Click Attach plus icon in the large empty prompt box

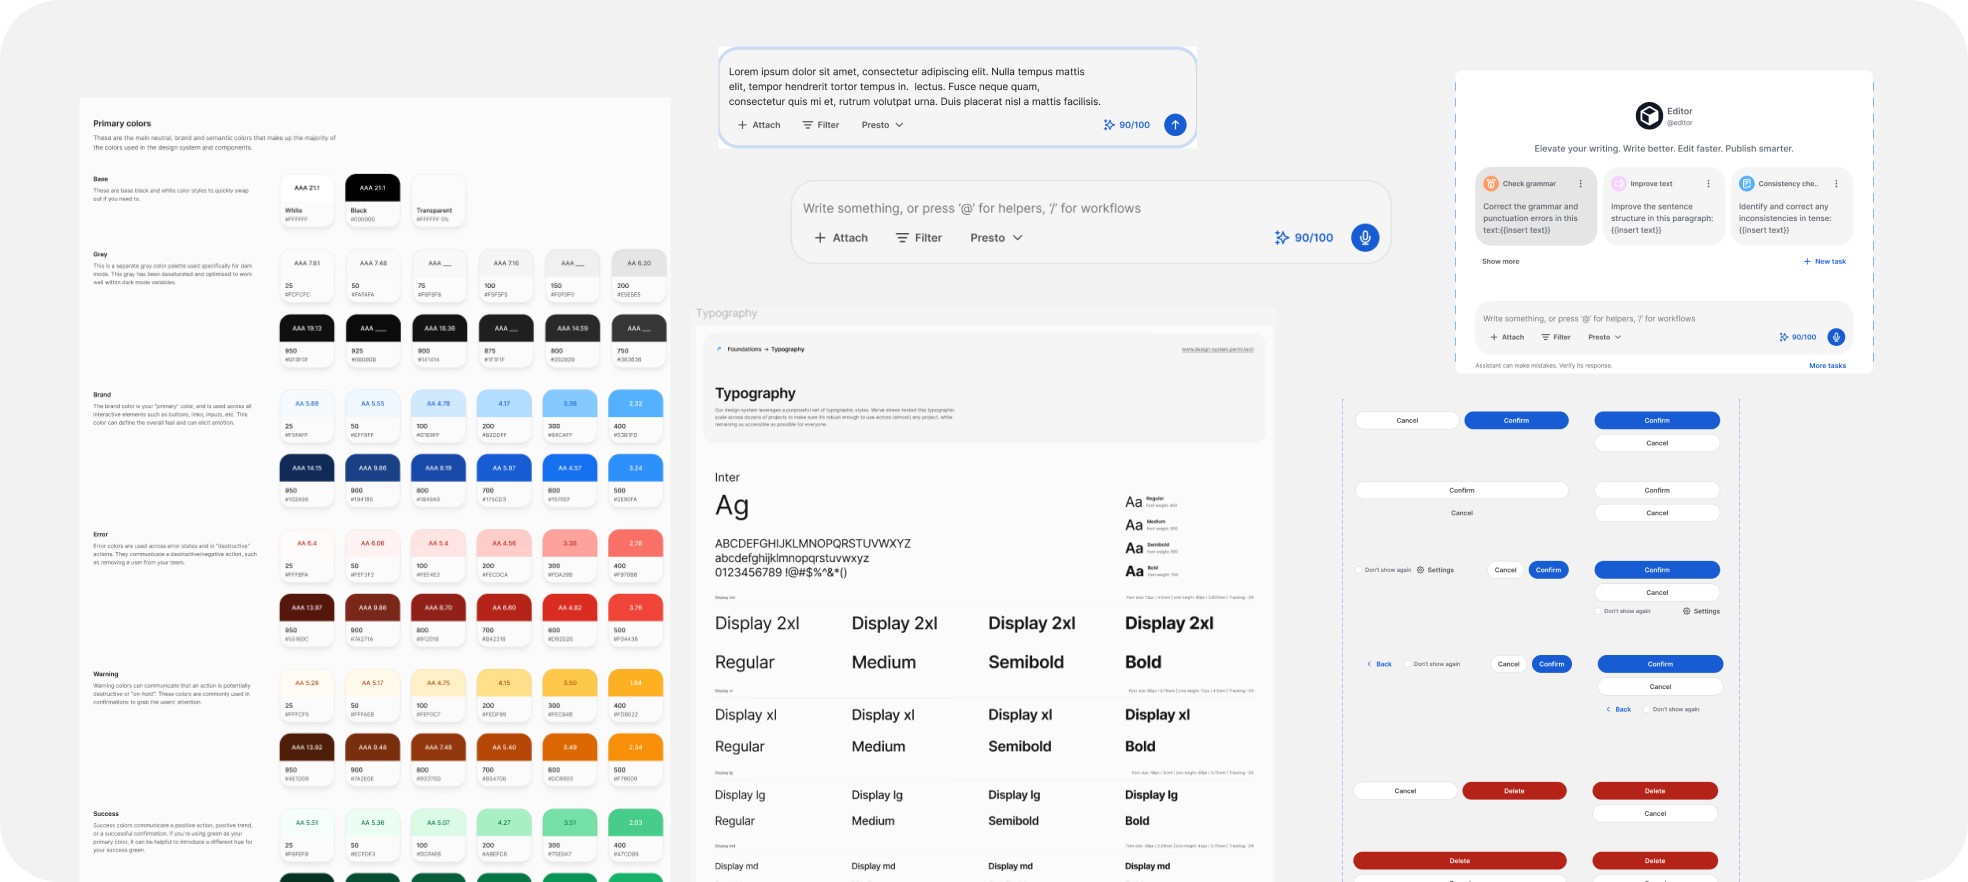click(820, 238)
